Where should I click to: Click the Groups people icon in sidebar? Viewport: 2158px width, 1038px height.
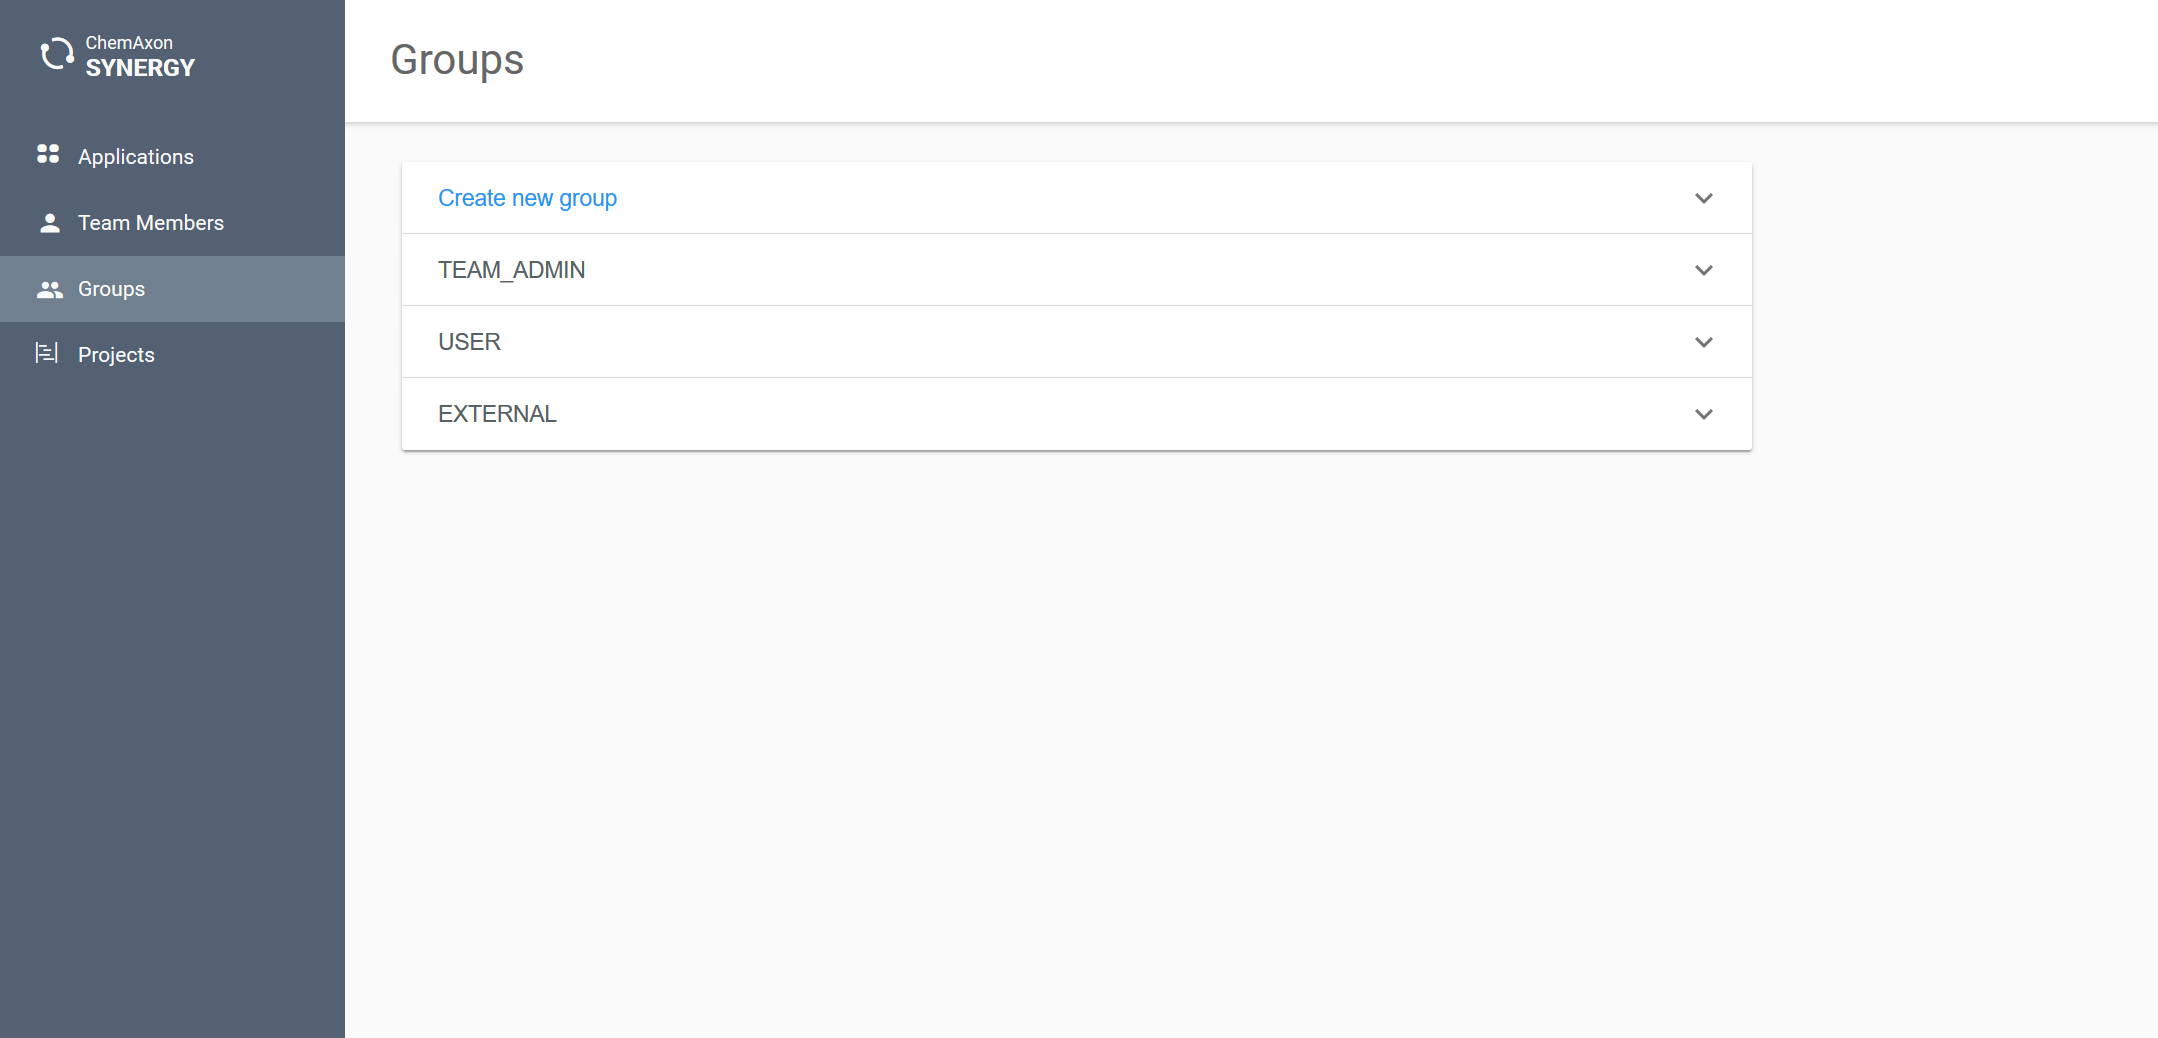(49, 290)
